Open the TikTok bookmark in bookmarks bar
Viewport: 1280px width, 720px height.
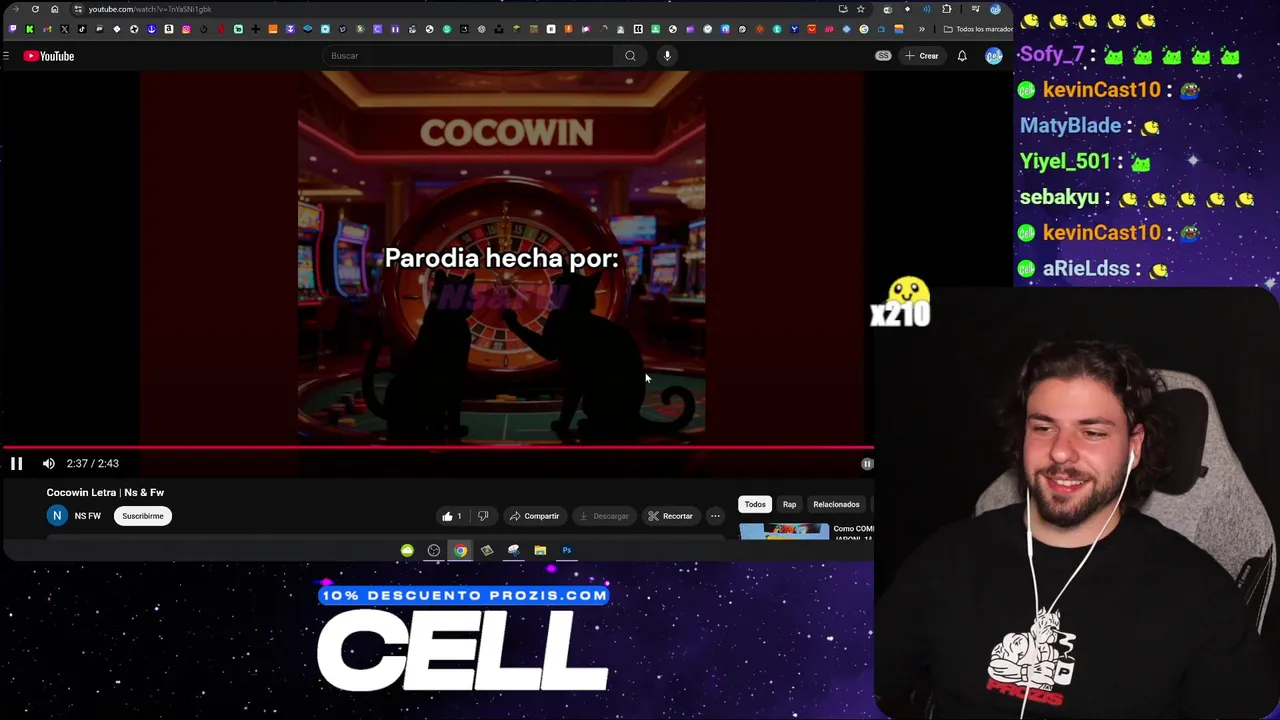(x=82, y=29)
